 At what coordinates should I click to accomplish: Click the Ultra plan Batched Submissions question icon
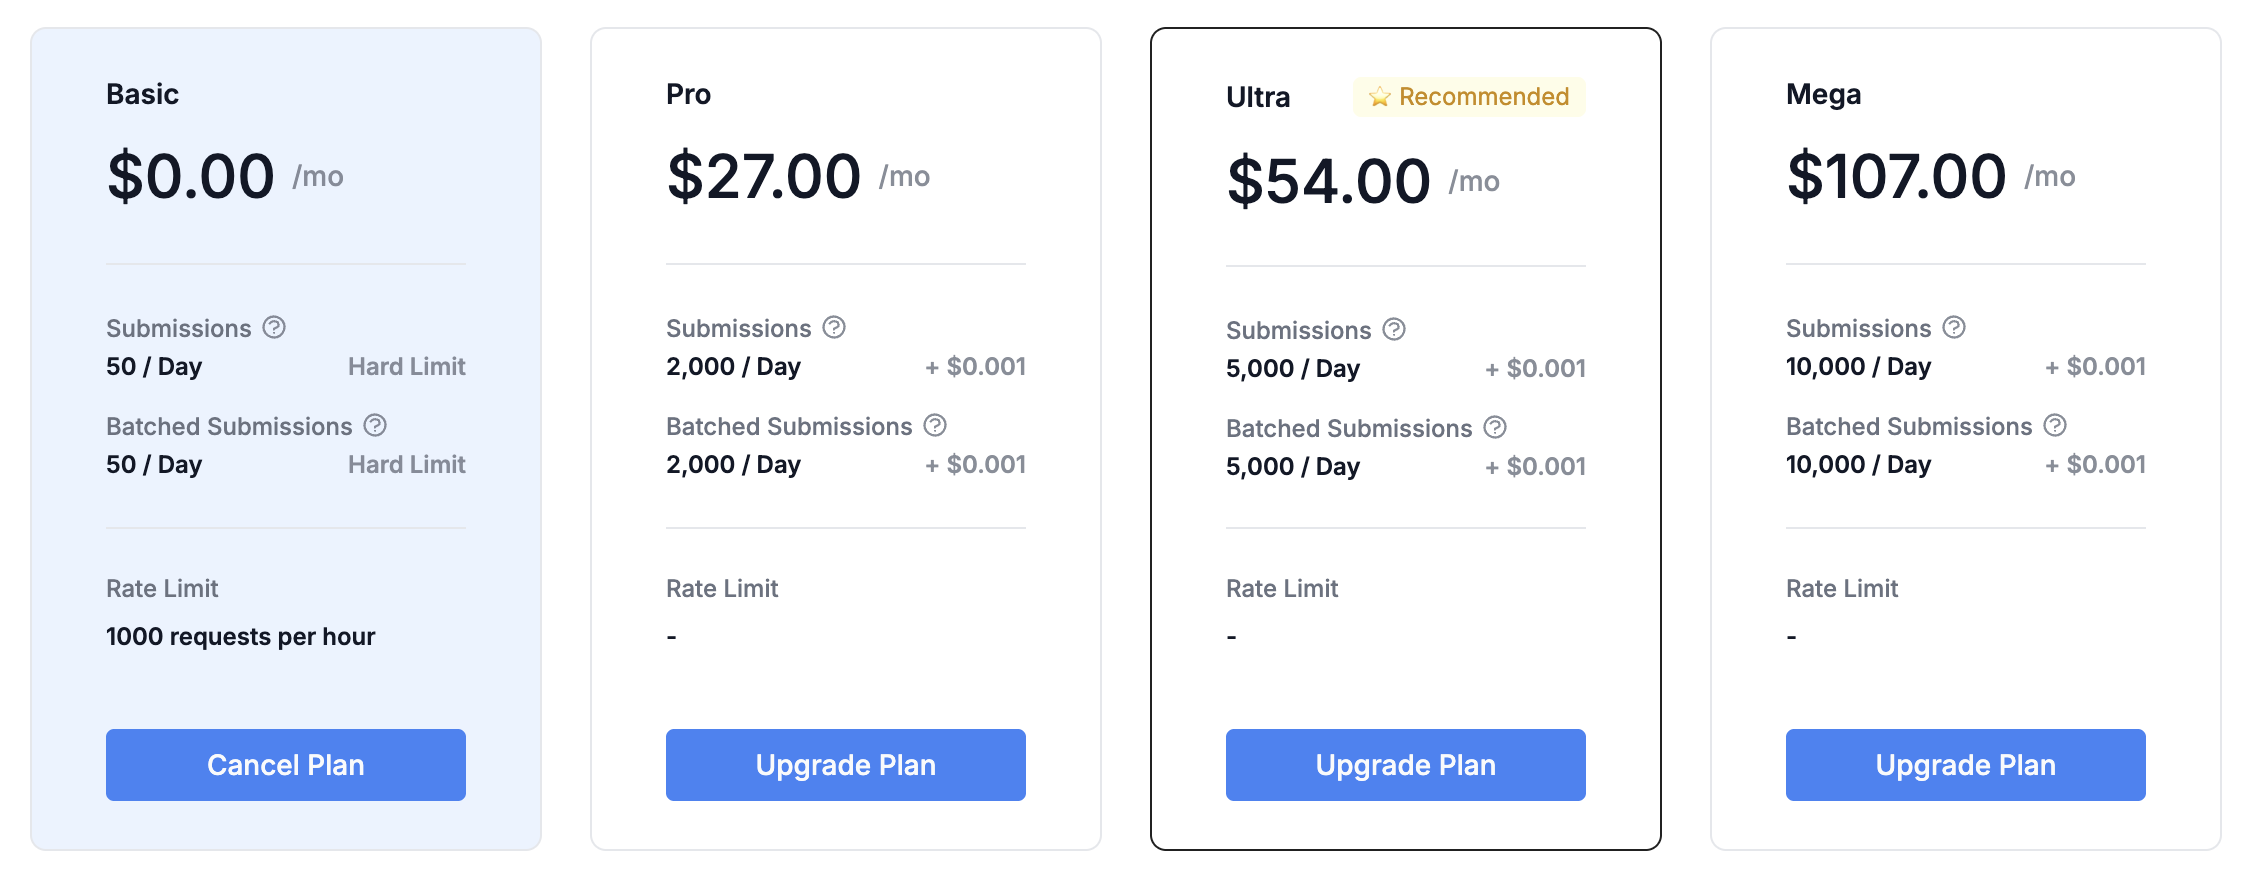pos(1495,427)
